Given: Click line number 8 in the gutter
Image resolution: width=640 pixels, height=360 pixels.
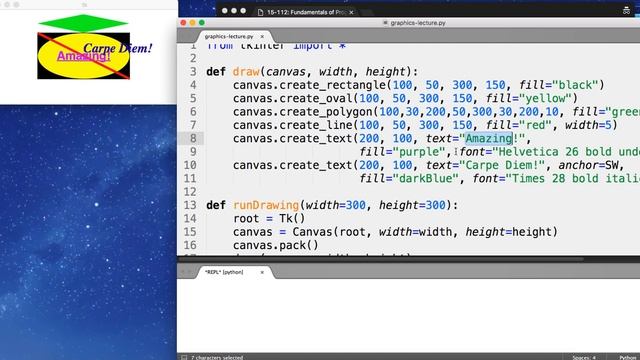Looking at the screenshot, I should [193, 138].
